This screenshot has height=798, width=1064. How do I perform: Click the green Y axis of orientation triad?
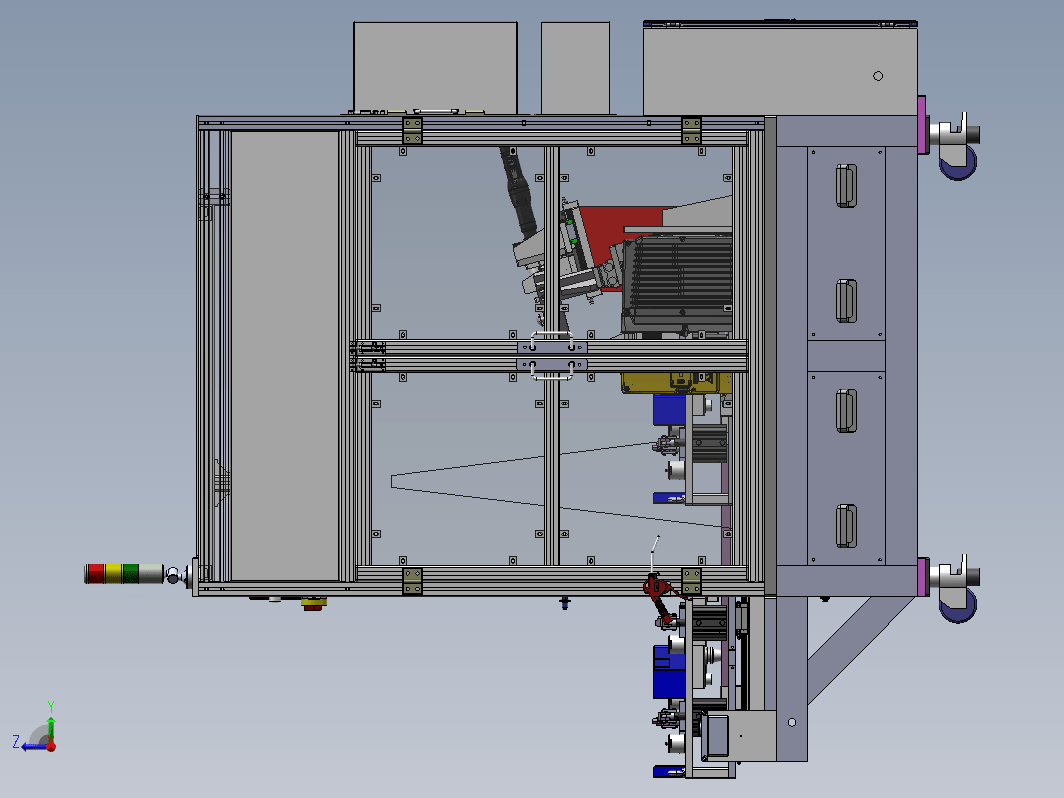[51, 727]
